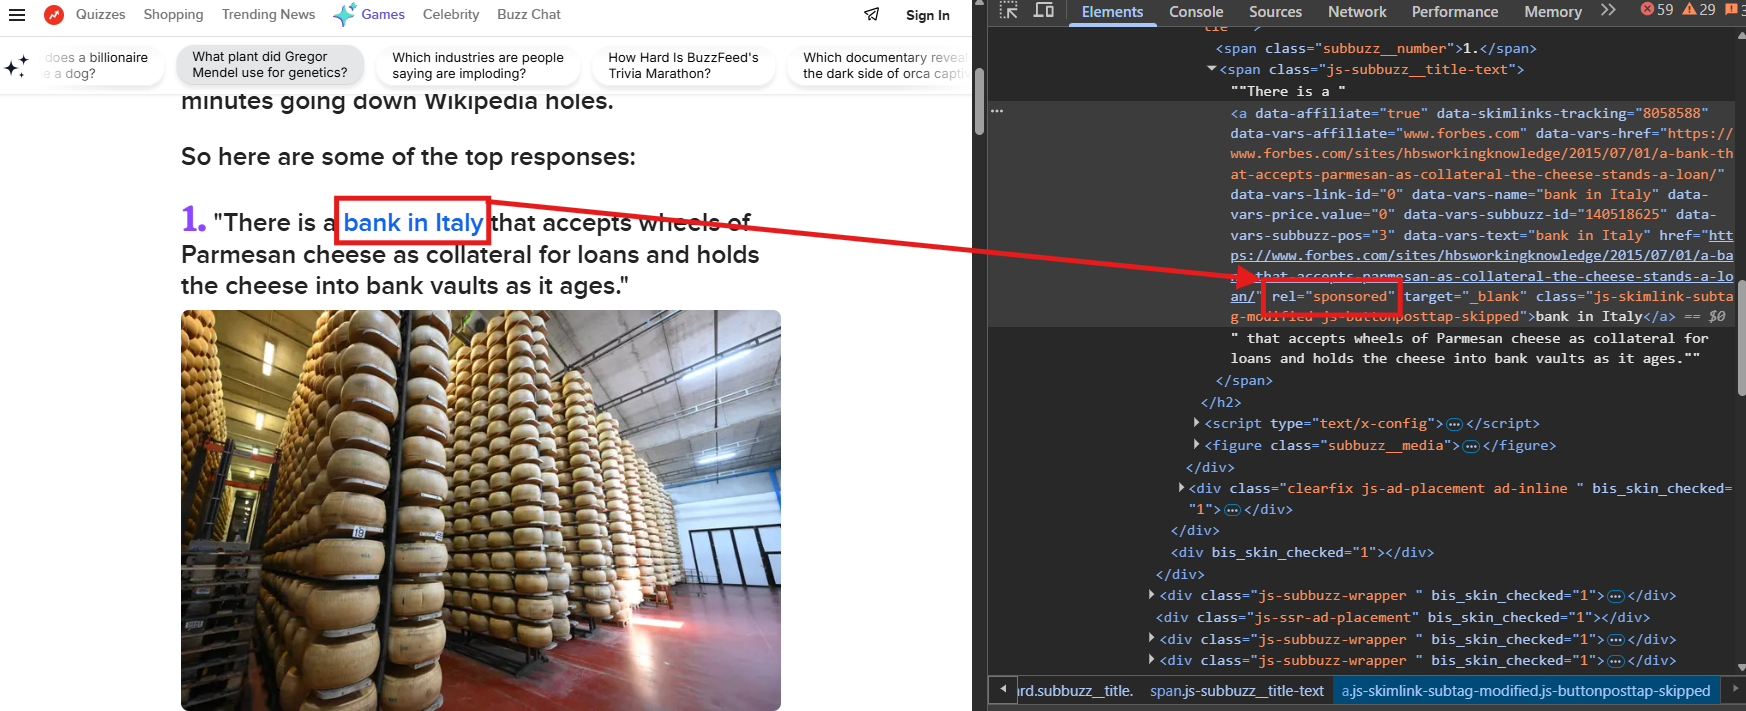
Task: Click the target="_blank" attribute text
Action: pos(1465,296)
